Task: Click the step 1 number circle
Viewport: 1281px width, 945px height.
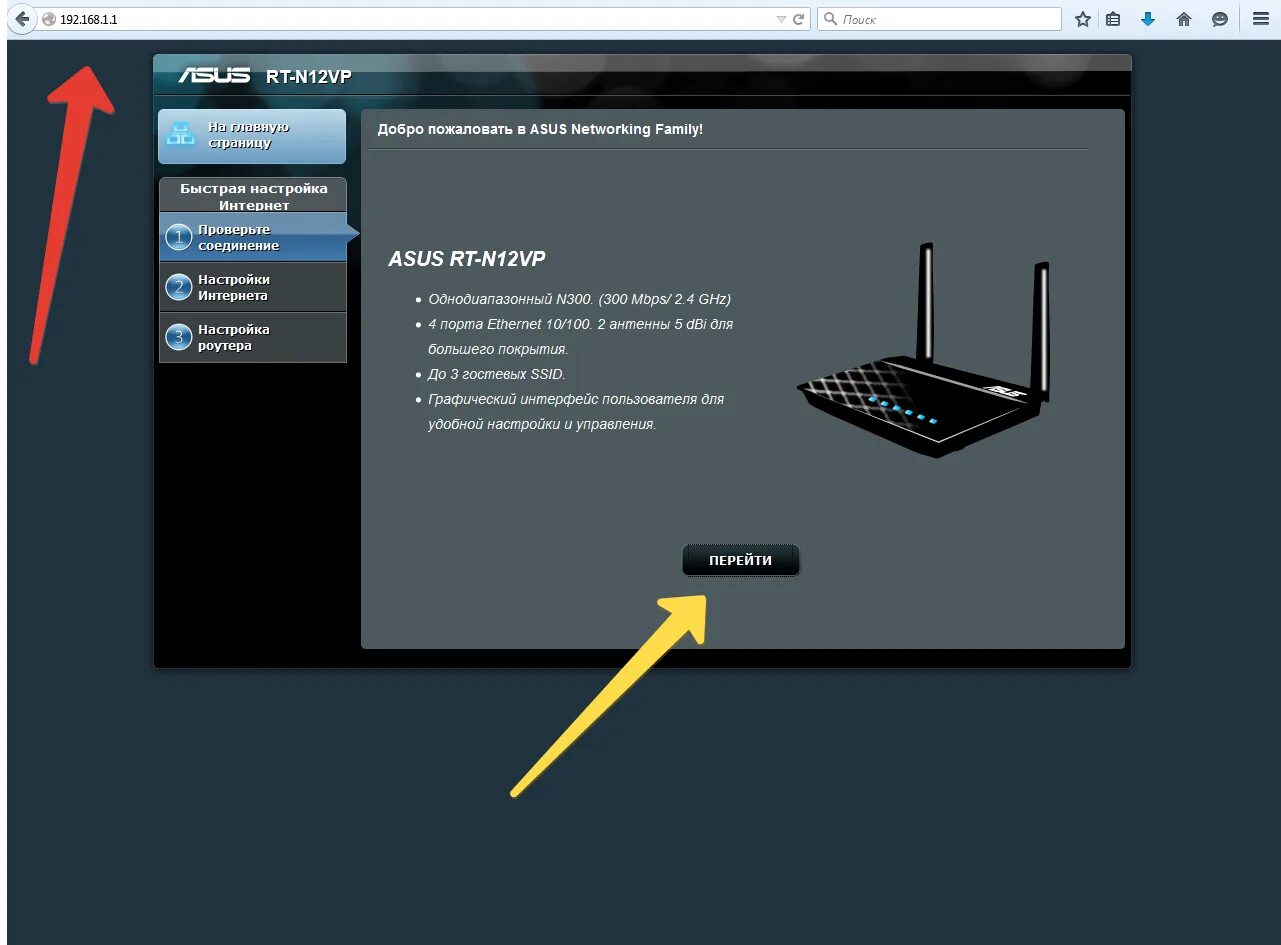Action: click(179, 237)
